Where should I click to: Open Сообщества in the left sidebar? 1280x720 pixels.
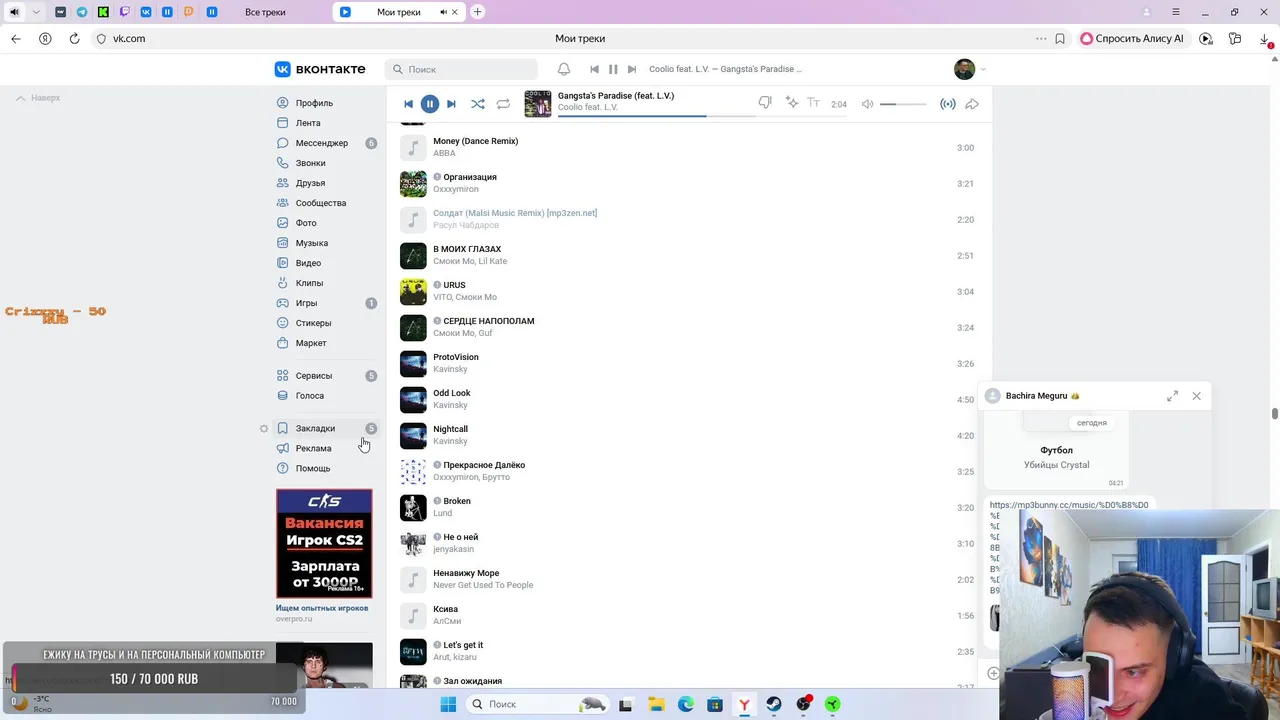[x=321, y=203]
